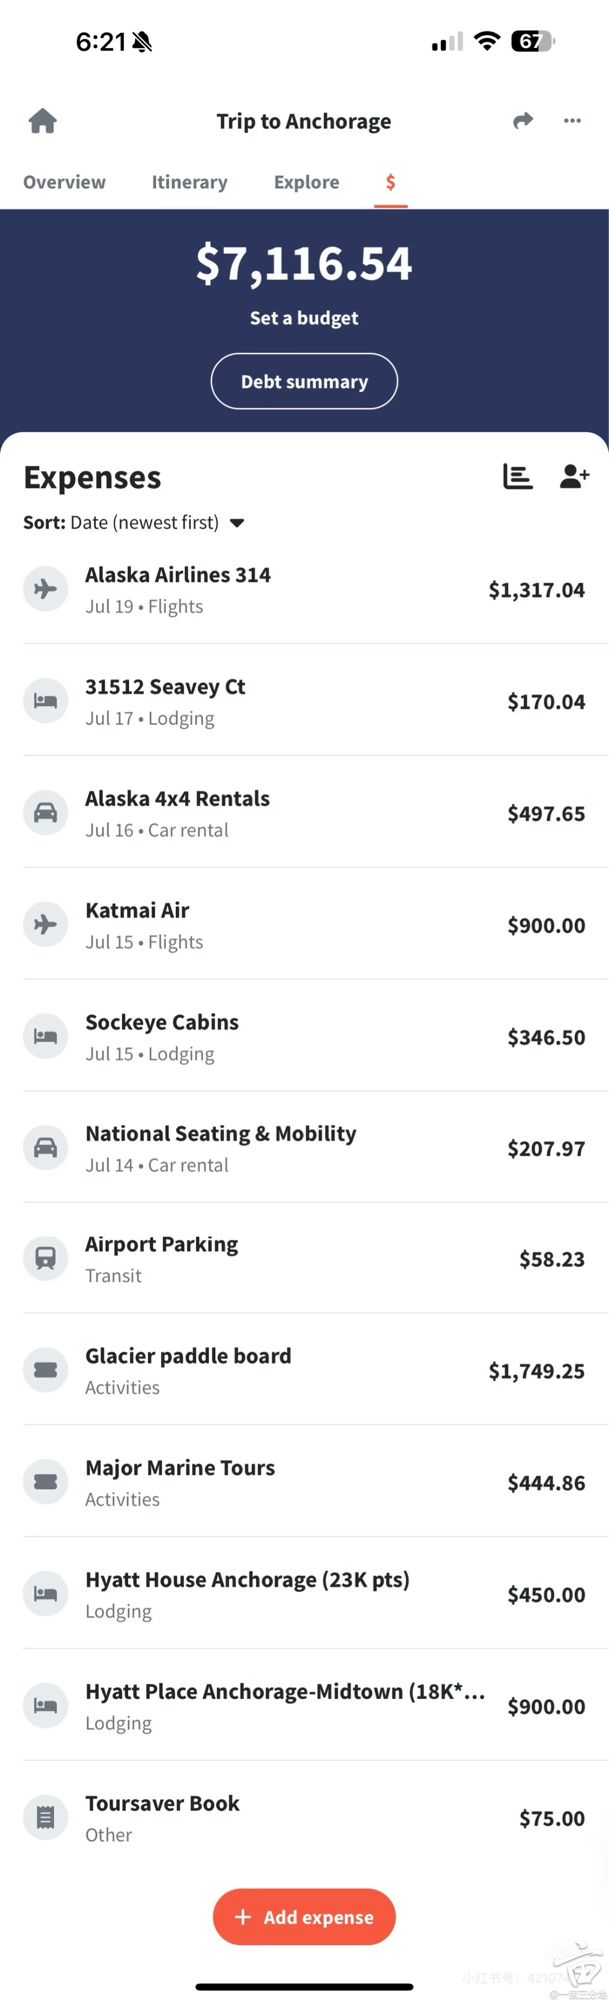
Task: Open the Explore tab
Action: pyautogui.click(x=306, y=182)
